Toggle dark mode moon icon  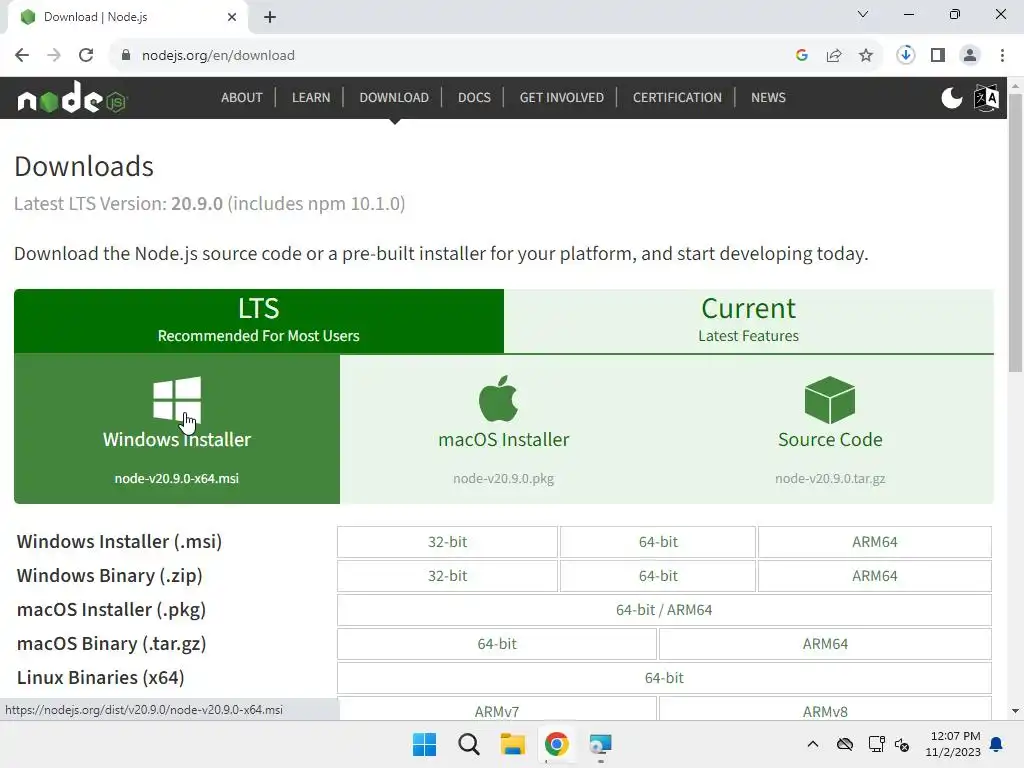tap(952, 98)
